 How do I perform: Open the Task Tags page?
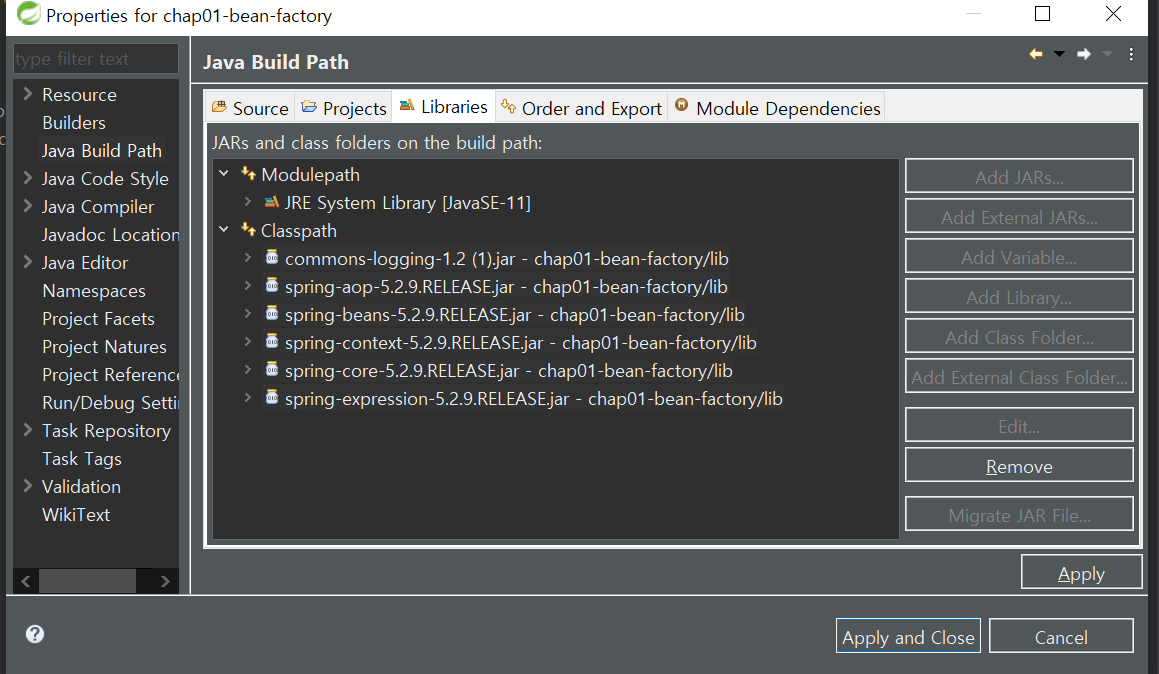[82, 459]
